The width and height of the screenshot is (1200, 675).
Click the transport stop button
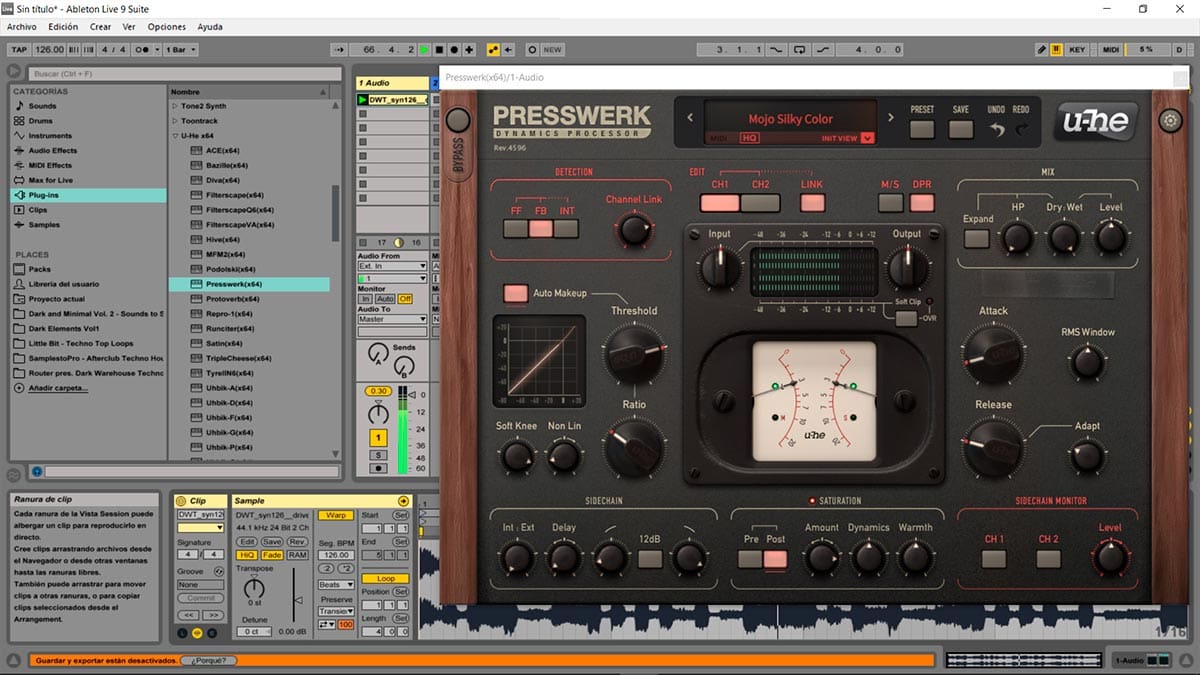[439, 49]
